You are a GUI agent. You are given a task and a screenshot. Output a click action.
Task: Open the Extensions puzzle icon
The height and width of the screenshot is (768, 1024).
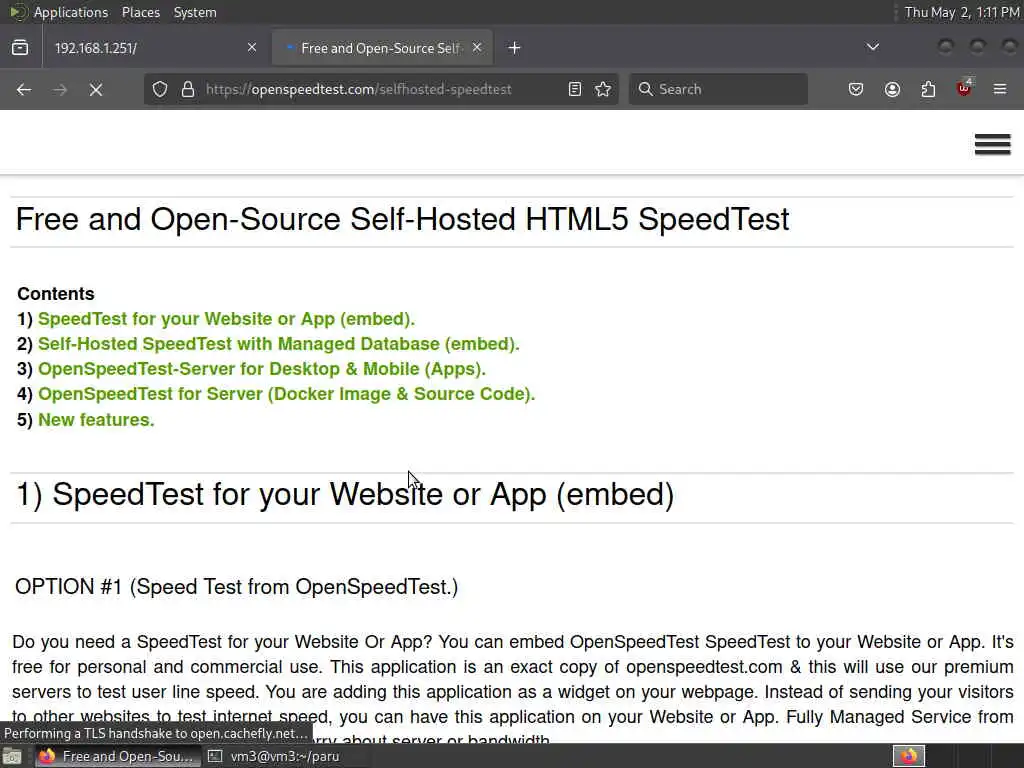point(928,89)
